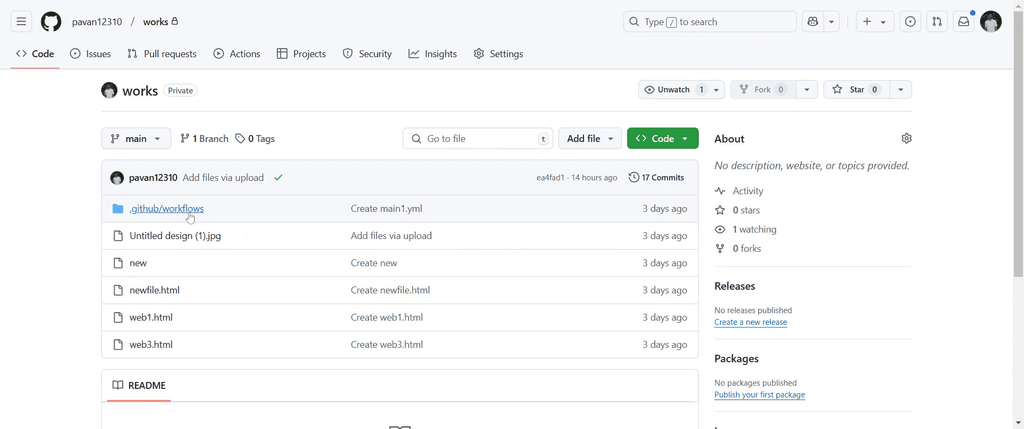
Task: View the 0 stars link
Action: click(x=737, y=210)
